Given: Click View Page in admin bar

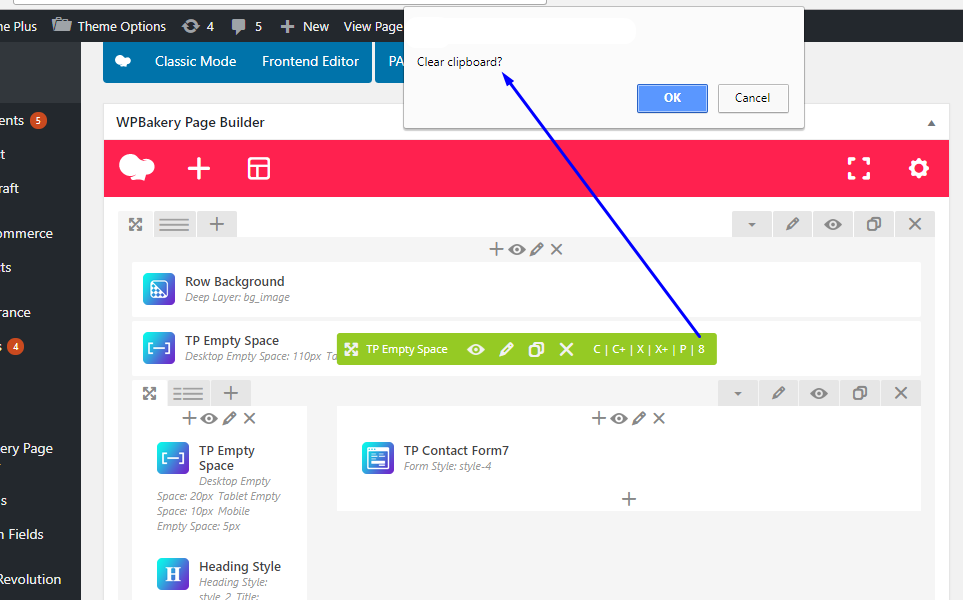Looking at the screenshot, I should (x=373, y=26).
